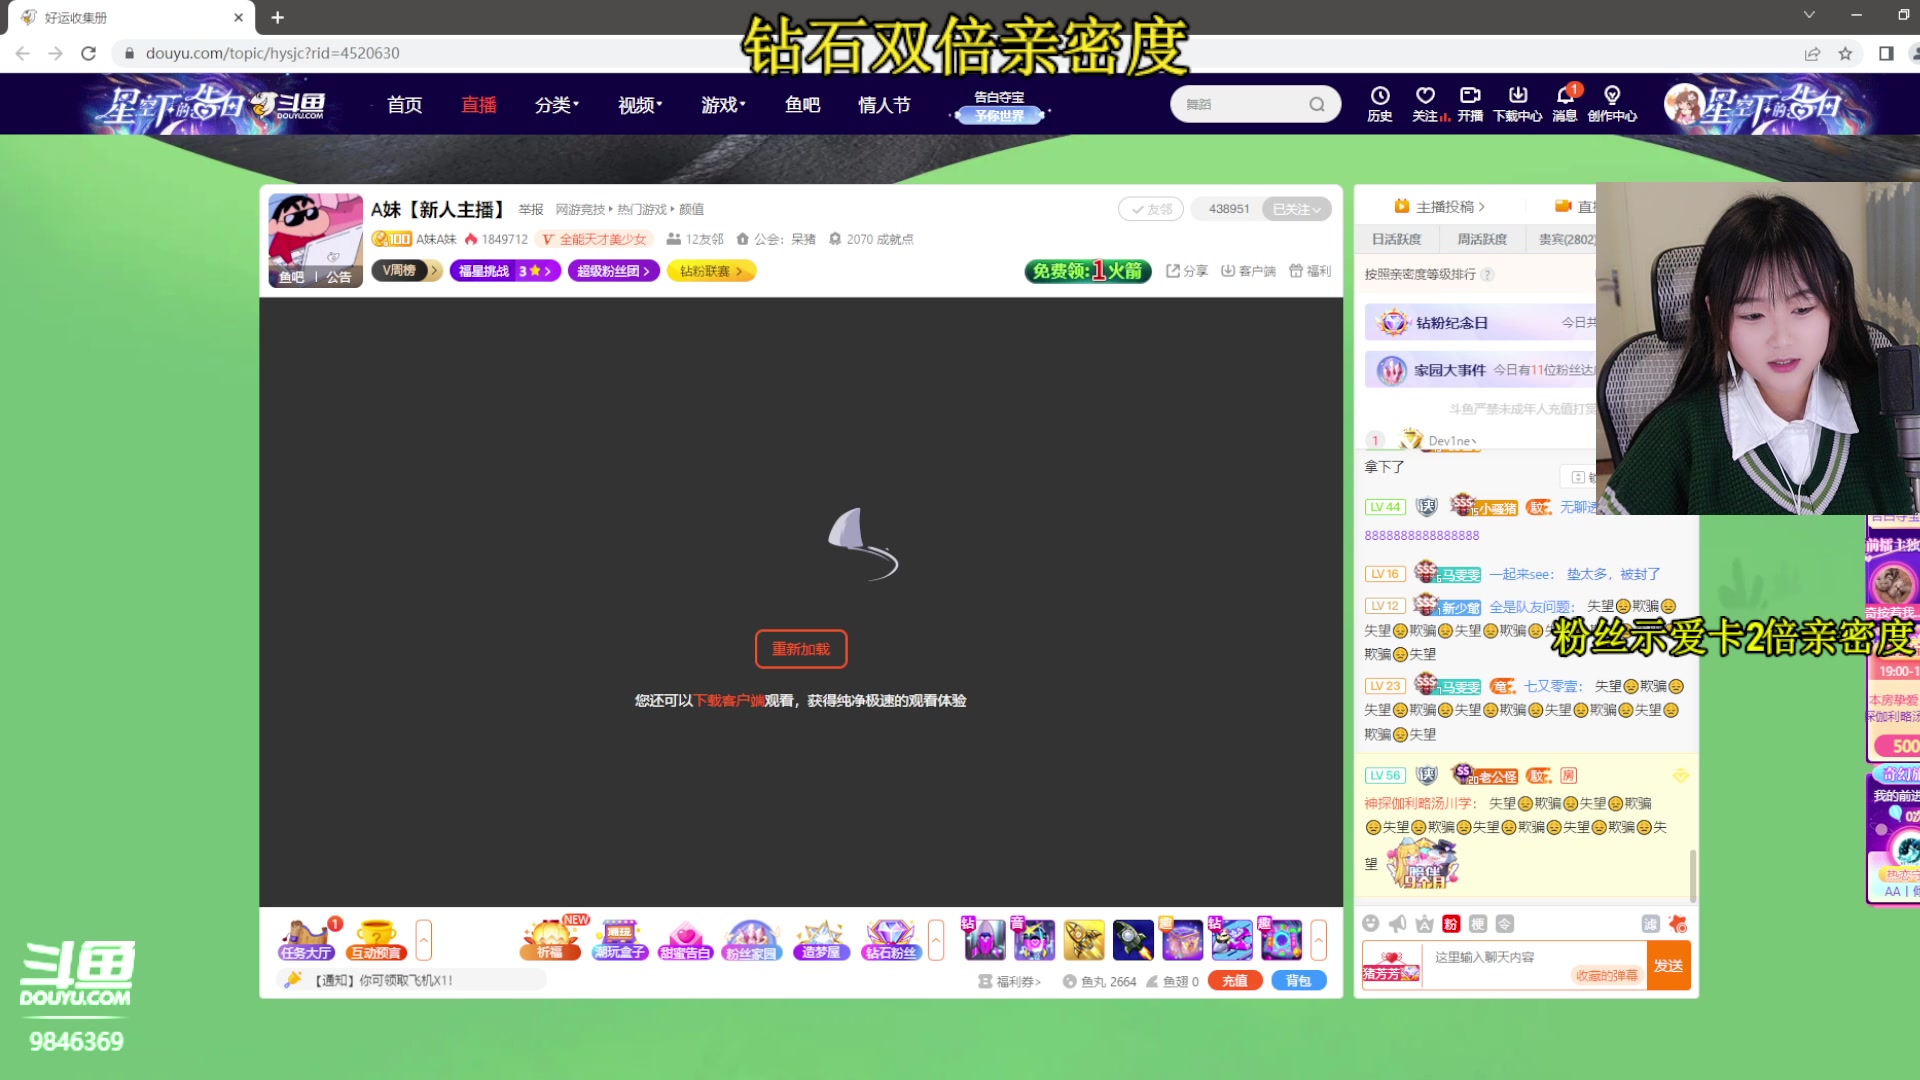Click the 免费领1火箭 banner button
Image resolution: width=1920 pixels, height=1080 pixels.
point(1088,271)
